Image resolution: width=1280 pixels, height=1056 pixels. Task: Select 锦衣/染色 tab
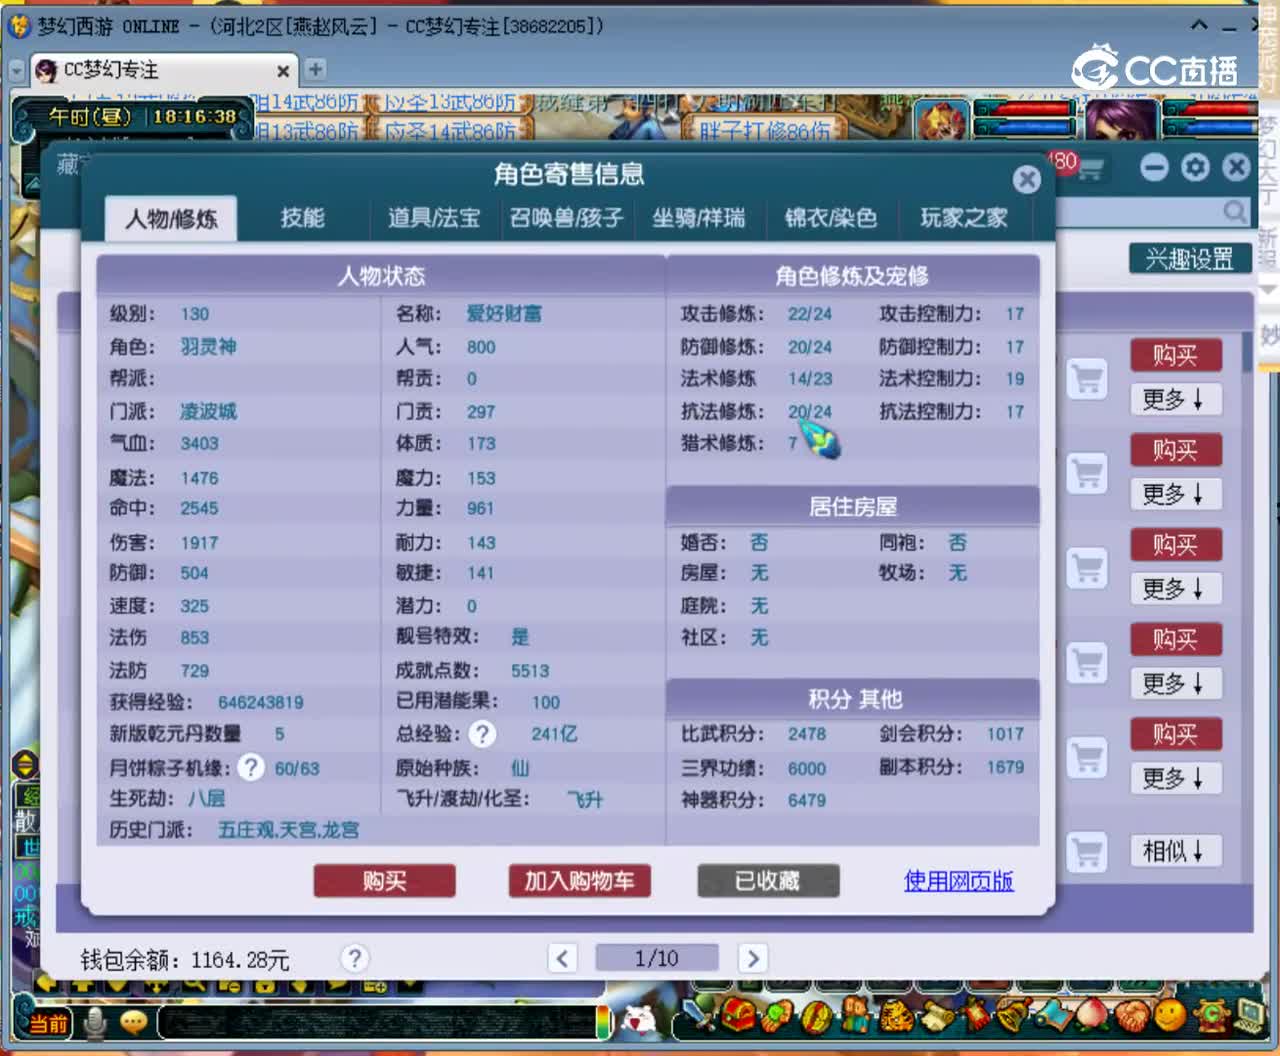click(830, 218)
